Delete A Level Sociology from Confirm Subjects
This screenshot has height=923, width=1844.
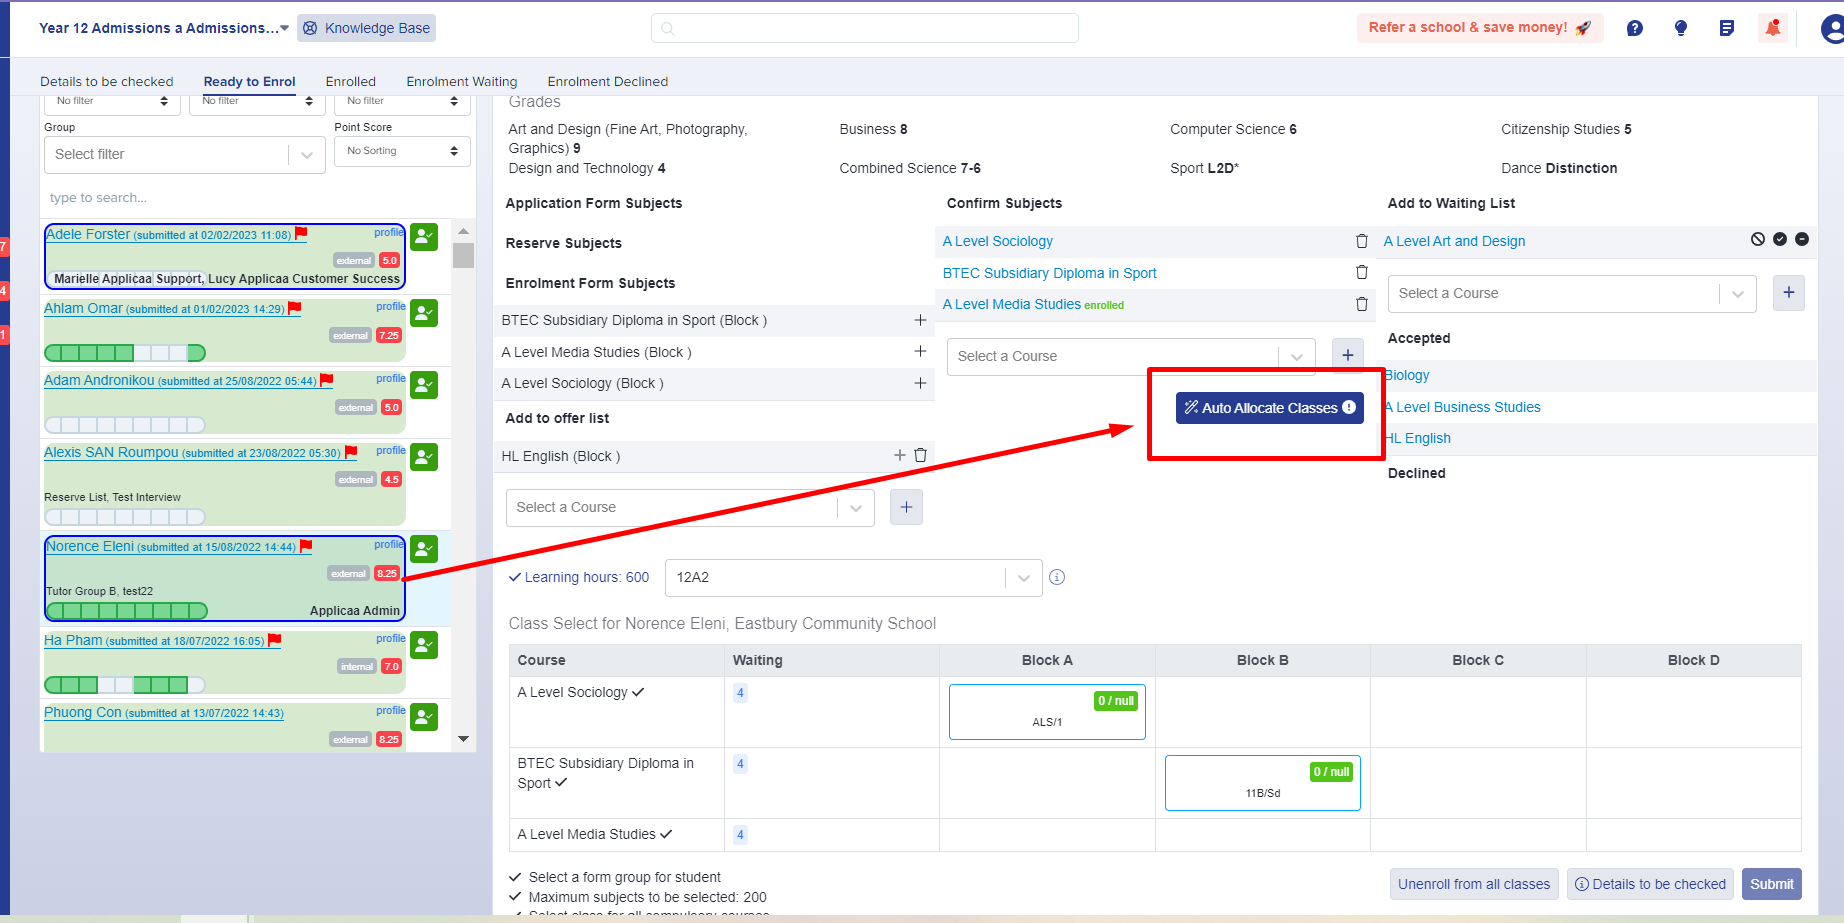(1361, 241)
